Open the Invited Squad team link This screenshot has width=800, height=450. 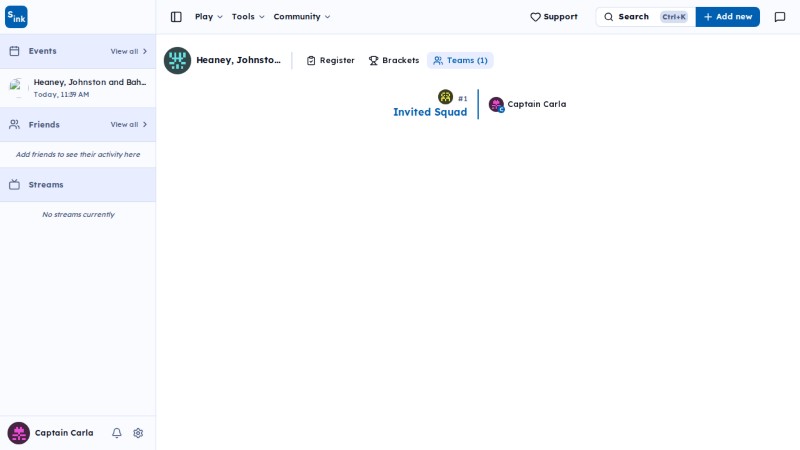pos(430,112)
